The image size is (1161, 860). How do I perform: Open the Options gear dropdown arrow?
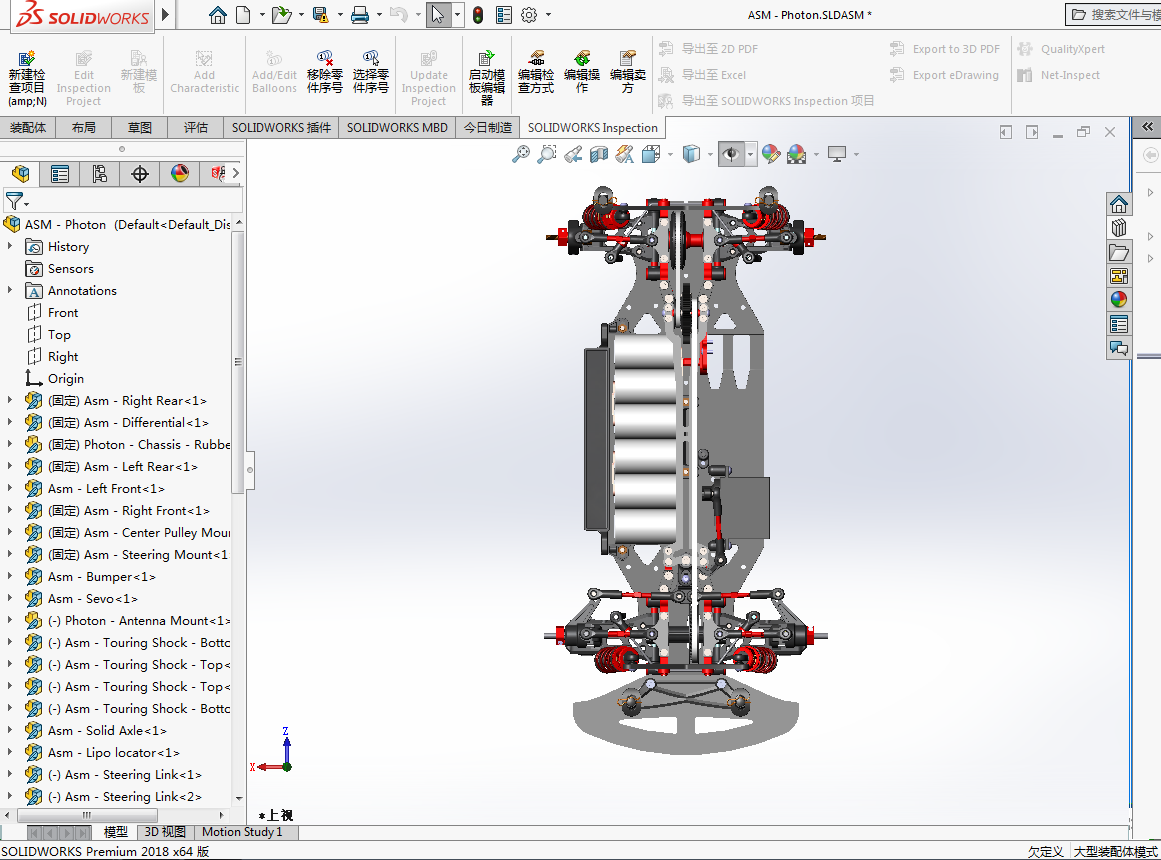click(x=548, y=15)
